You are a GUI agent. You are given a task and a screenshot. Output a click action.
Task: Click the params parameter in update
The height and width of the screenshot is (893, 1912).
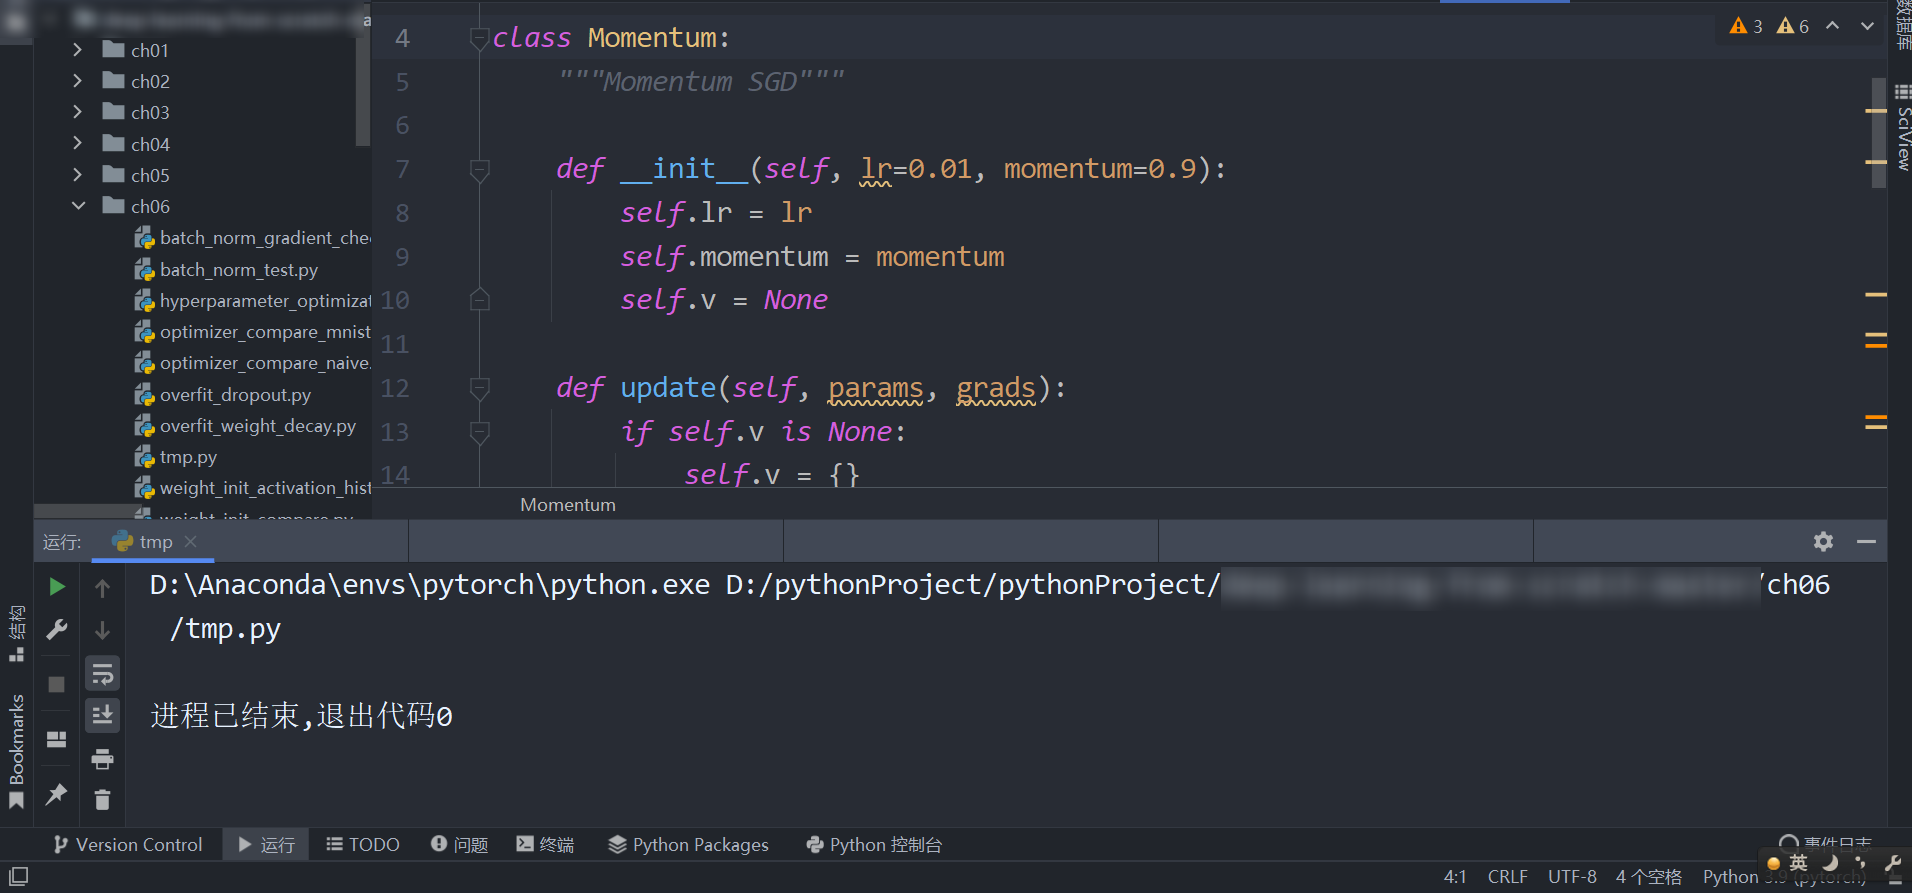coord(875,388)
